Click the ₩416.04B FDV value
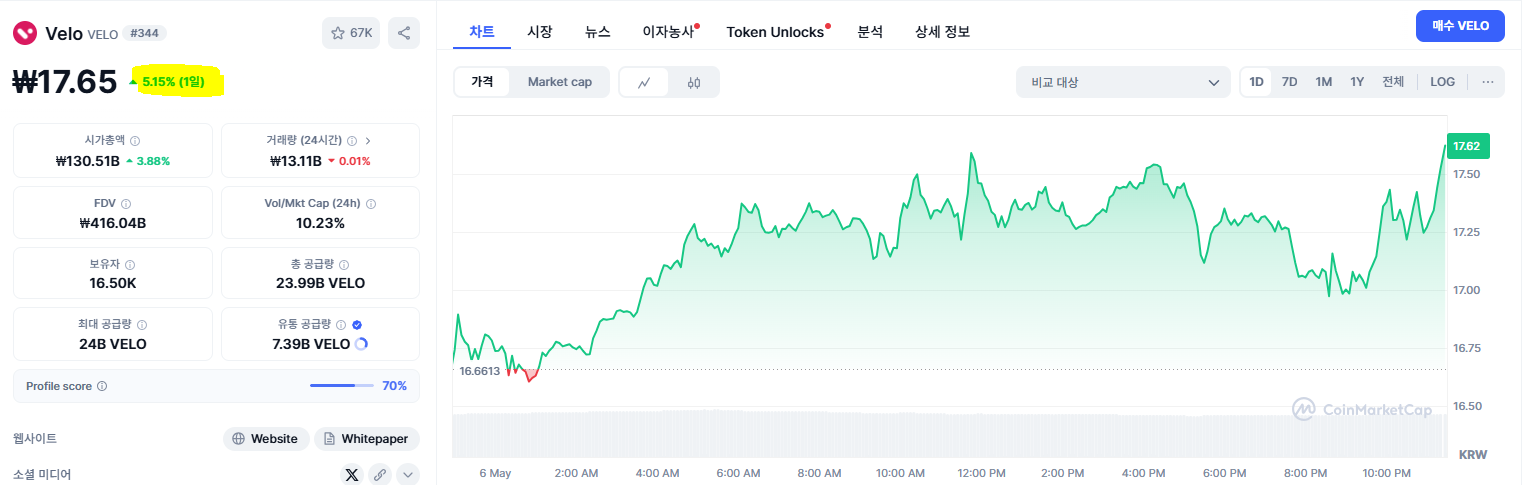The image size is (1522, 485). [112, 223]
